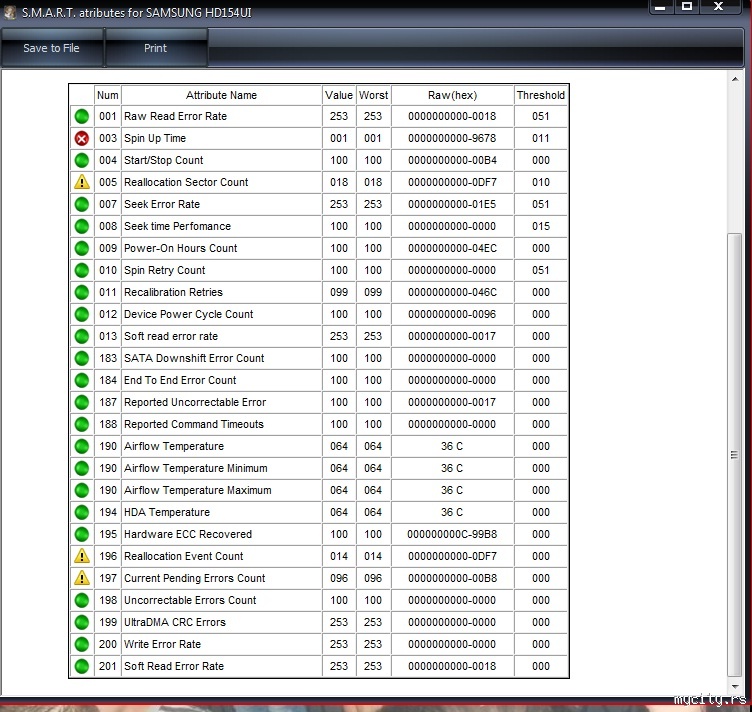This screenshot has height=712, width=752.
Task: Select the Current Pending Errors Count name
Action: pos(195,578)
